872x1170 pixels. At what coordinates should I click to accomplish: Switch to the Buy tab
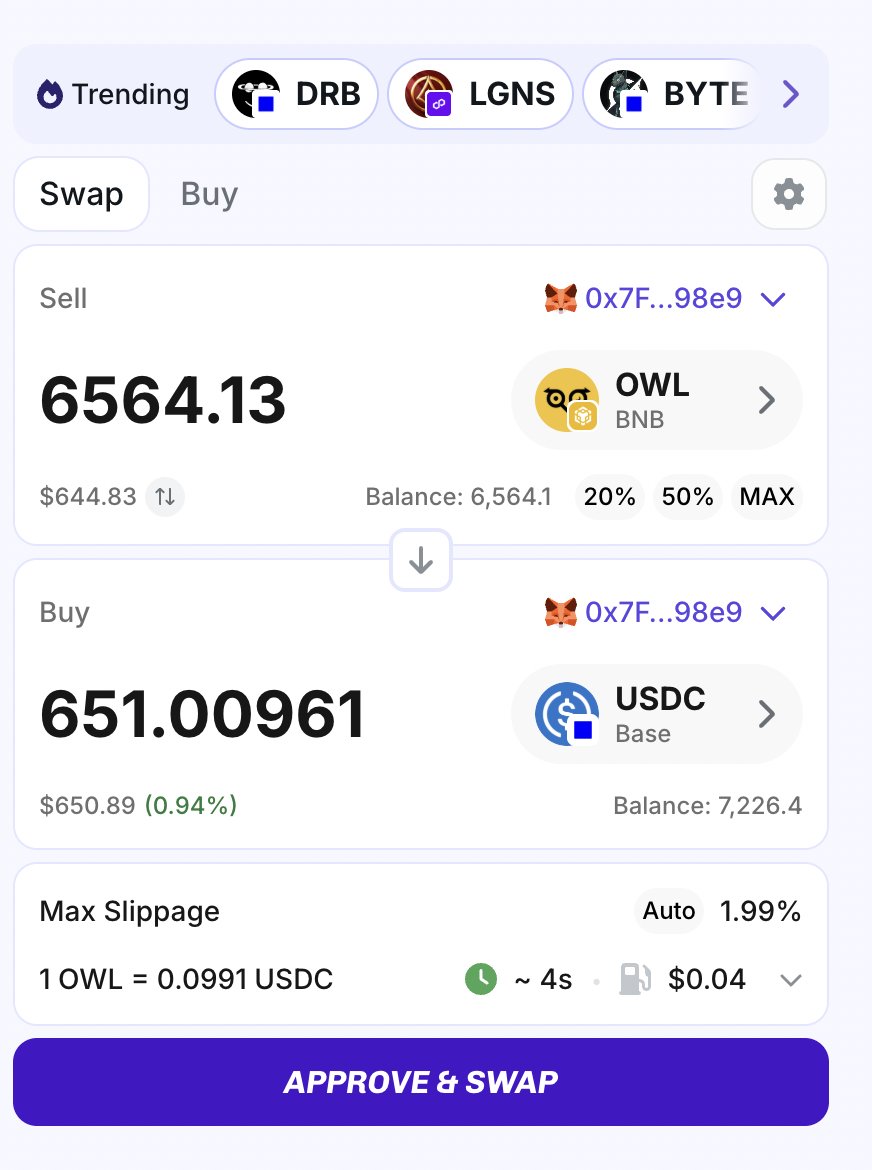click(x=209, y=194)
